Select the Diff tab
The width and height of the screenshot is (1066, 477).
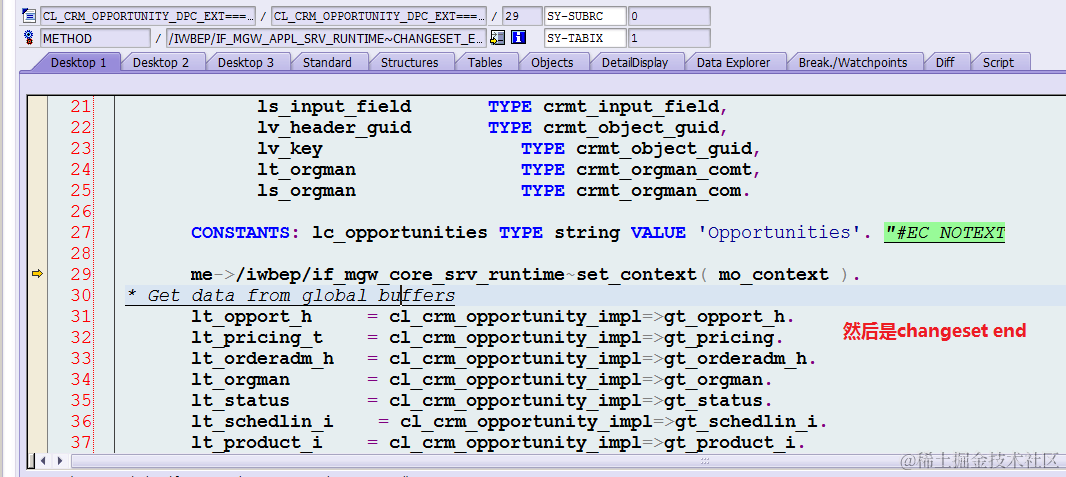[945, 63]
